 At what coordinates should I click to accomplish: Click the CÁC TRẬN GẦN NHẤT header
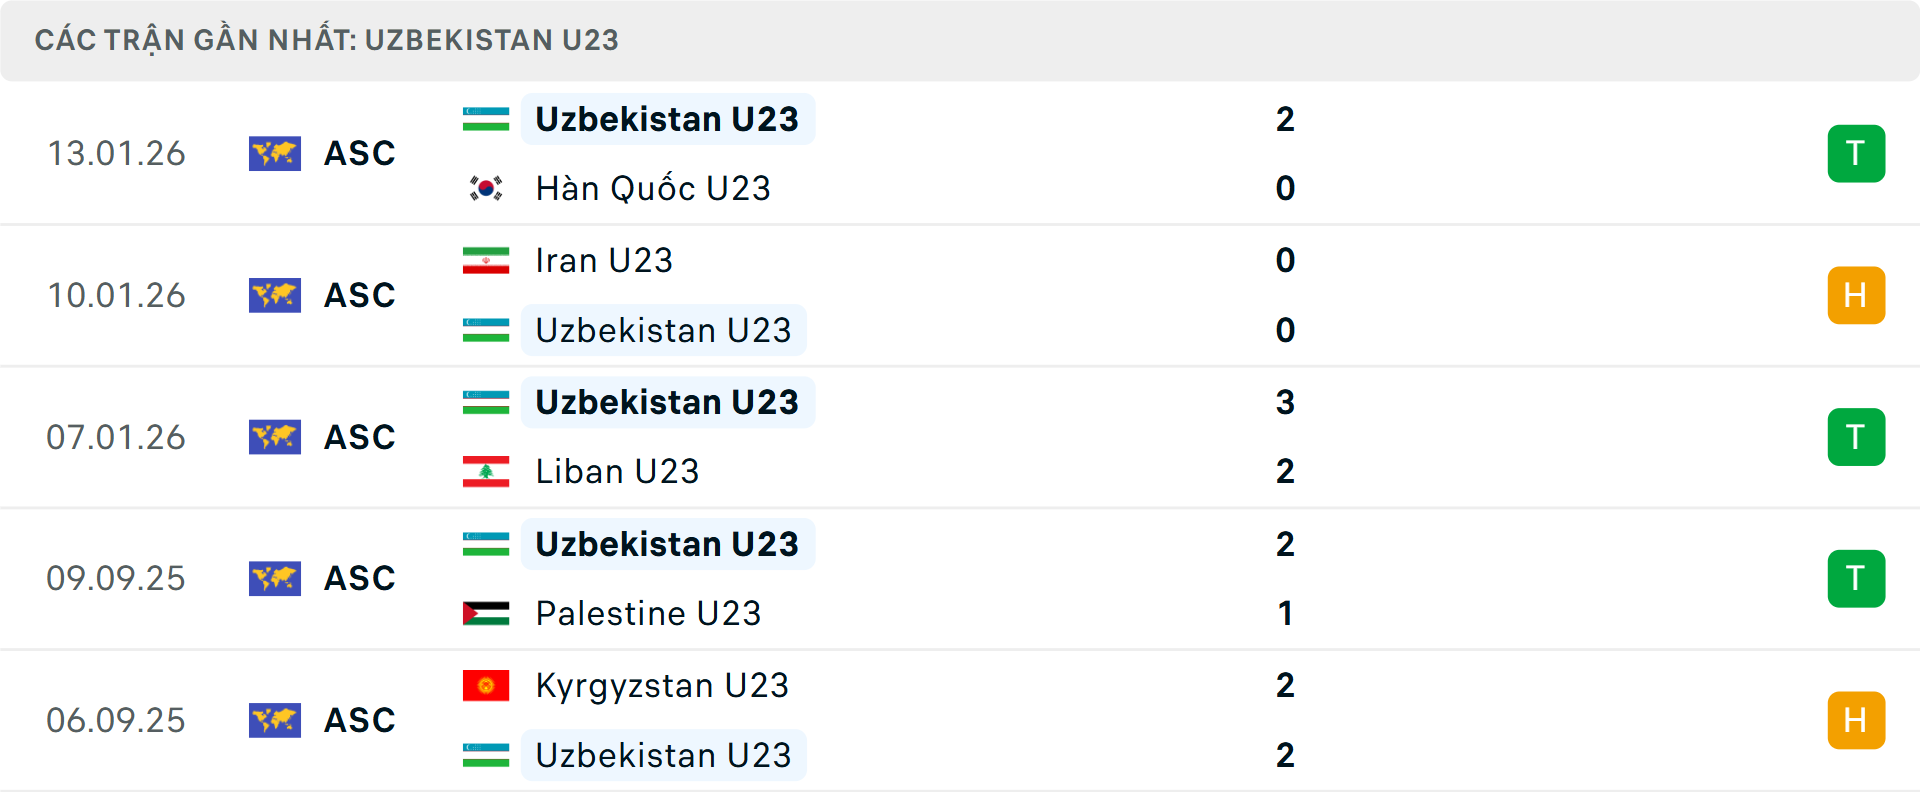pos(328,40)
